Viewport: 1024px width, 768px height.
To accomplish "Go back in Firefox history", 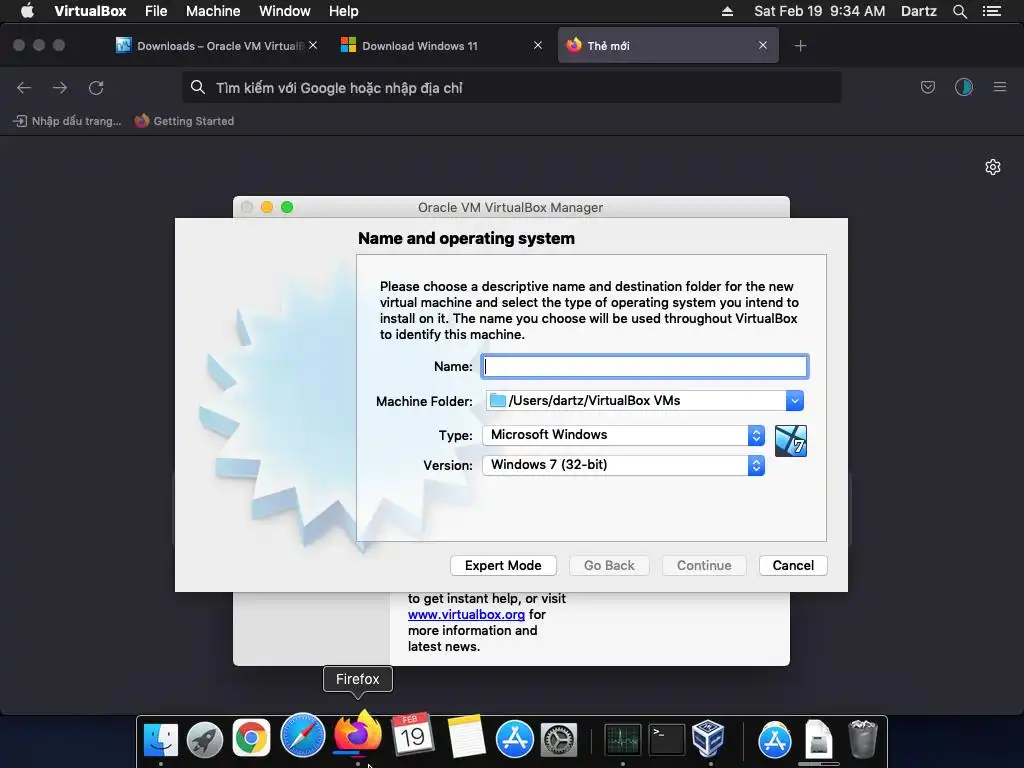I will point(24,88).
